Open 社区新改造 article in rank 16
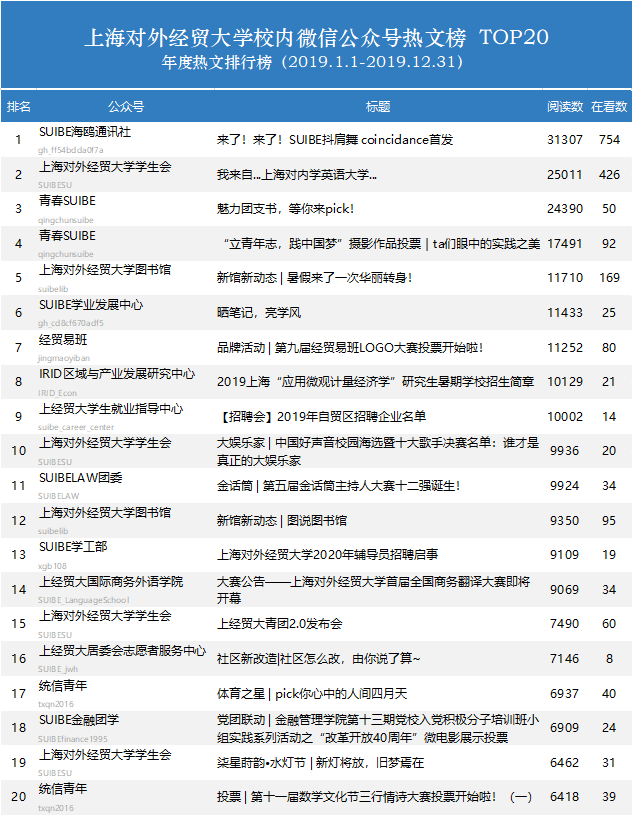 tap(319, 659)
